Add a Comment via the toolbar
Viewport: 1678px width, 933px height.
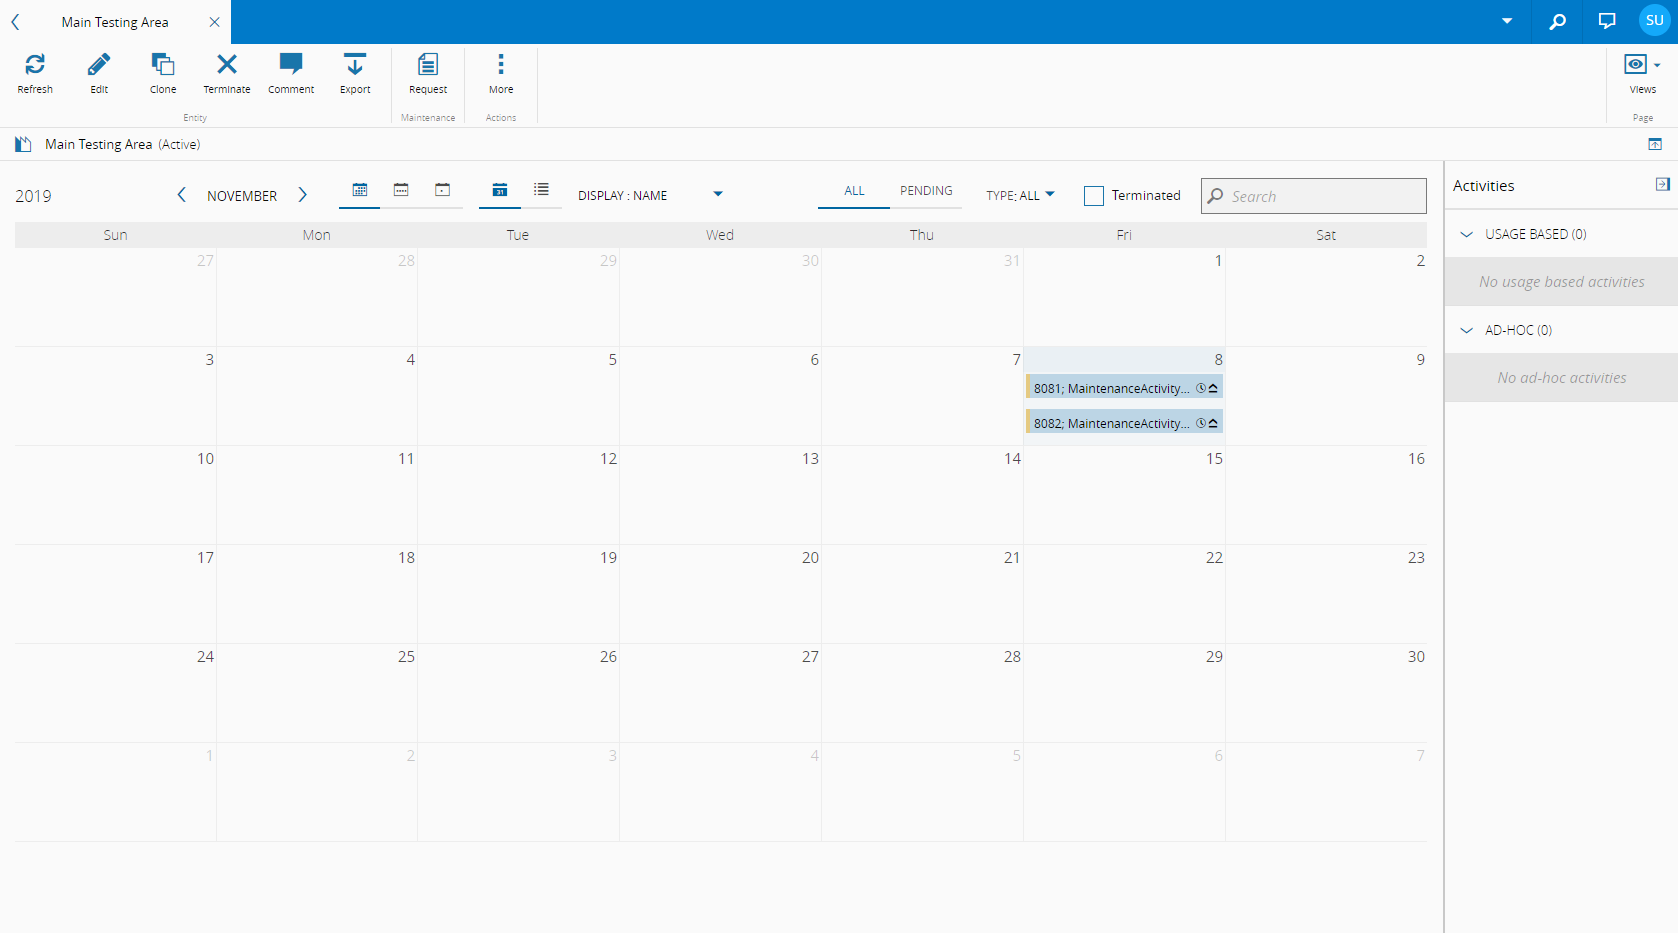(x=291, y=73)
